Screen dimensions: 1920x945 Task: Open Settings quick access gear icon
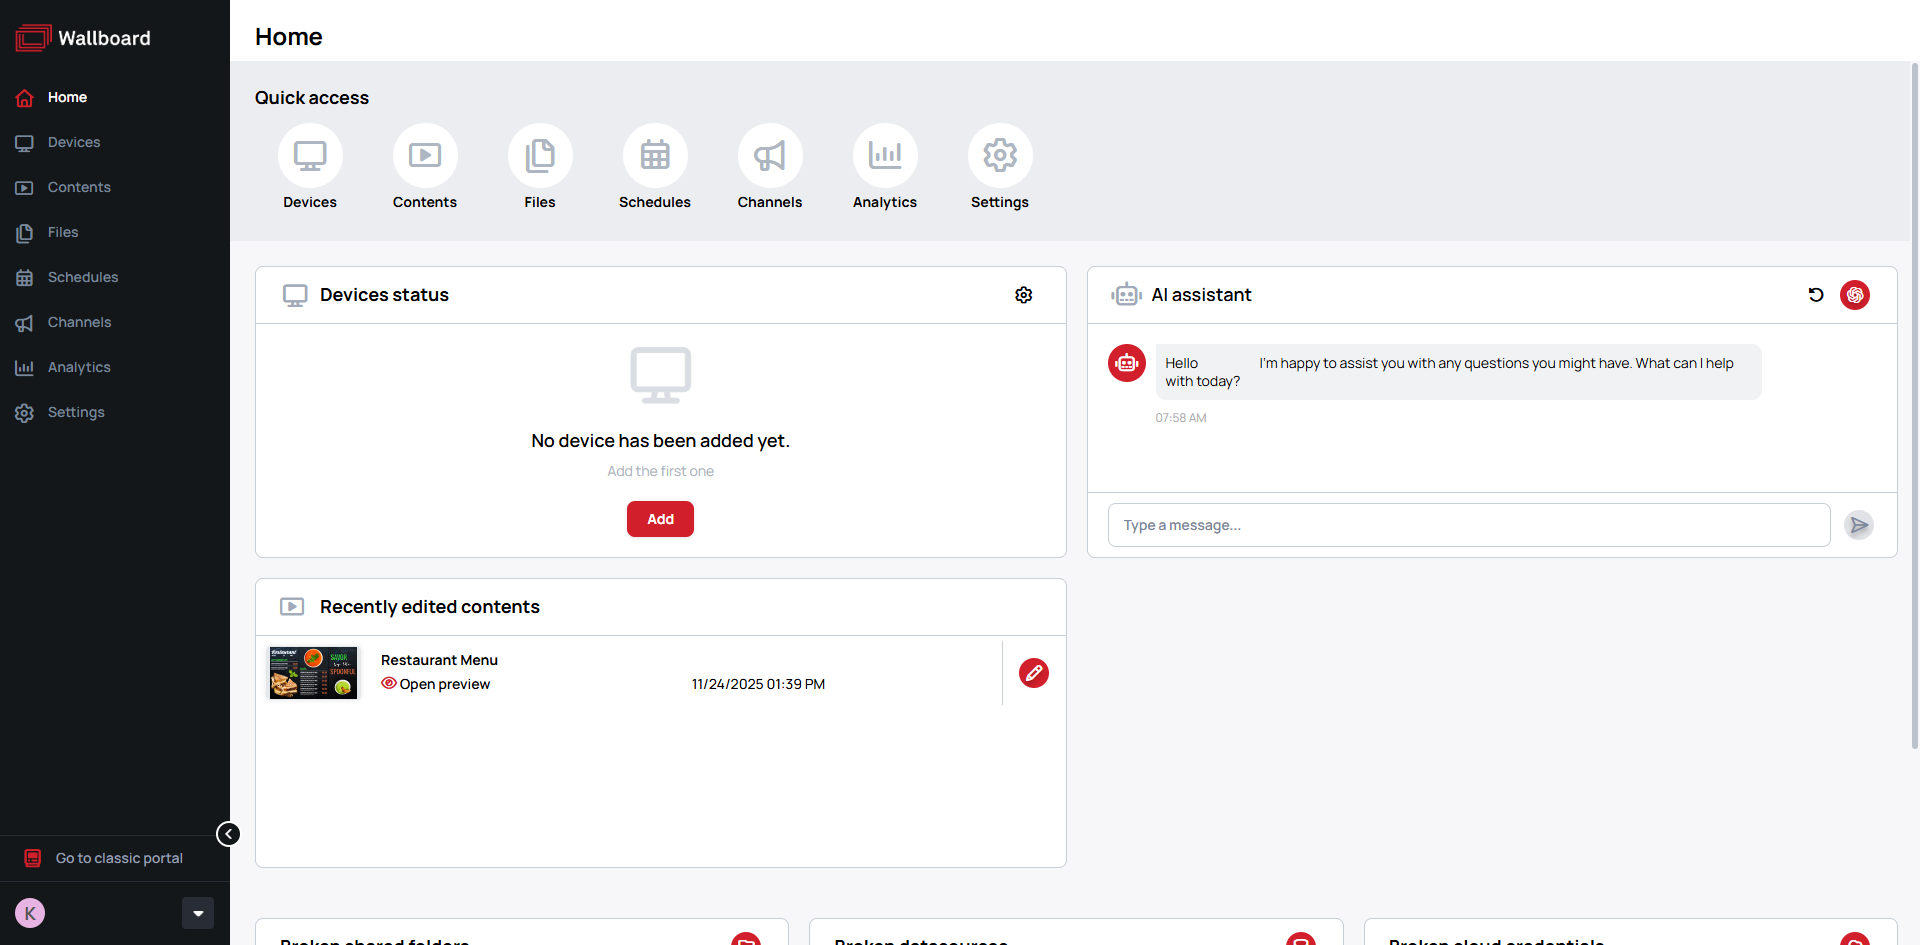click(1000, 156)
